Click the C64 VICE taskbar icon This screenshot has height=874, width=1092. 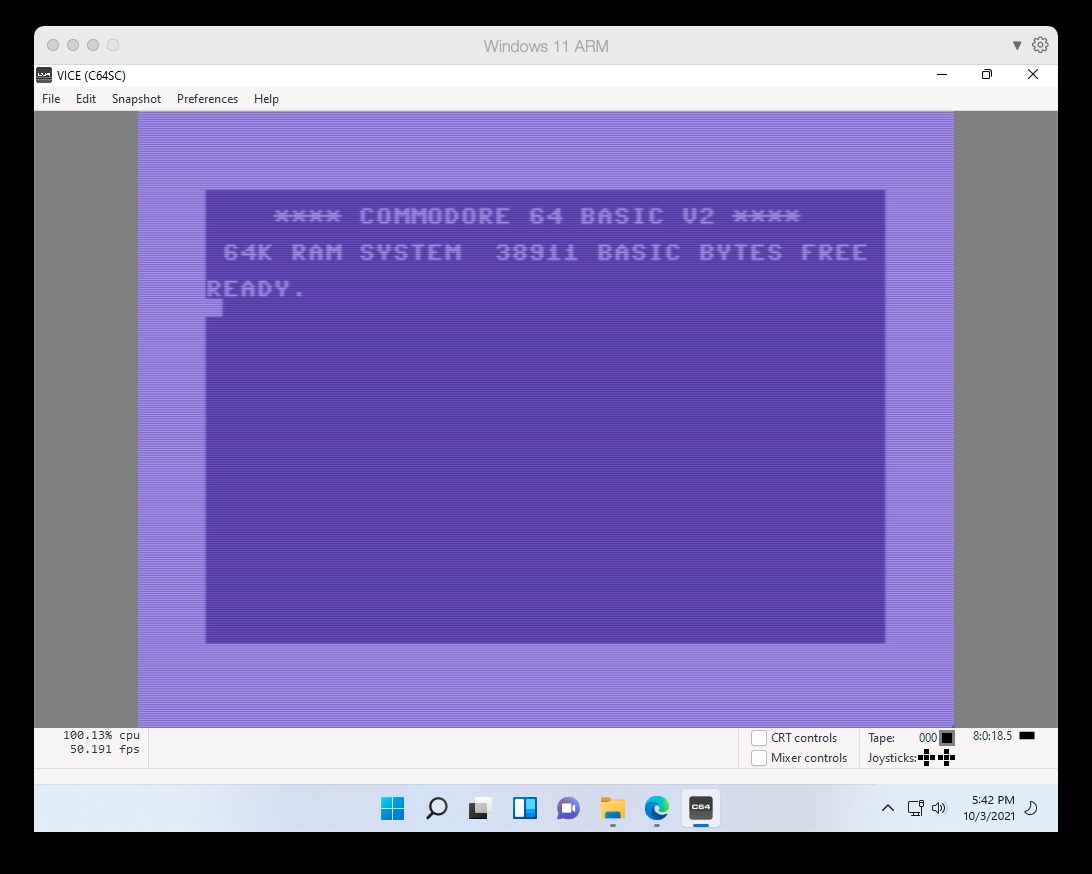(701, 808)
